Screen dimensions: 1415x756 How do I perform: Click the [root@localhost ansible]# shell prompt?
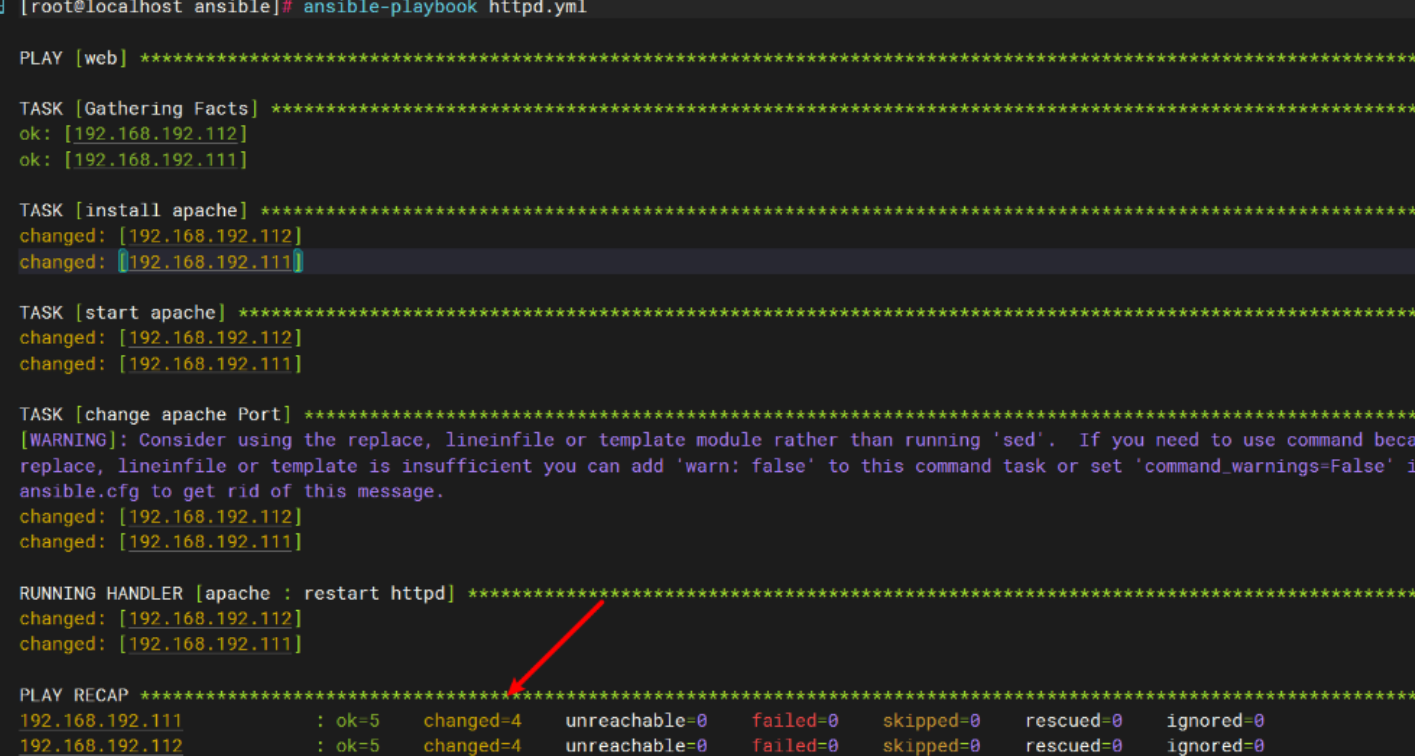click(x=157, y=8)
